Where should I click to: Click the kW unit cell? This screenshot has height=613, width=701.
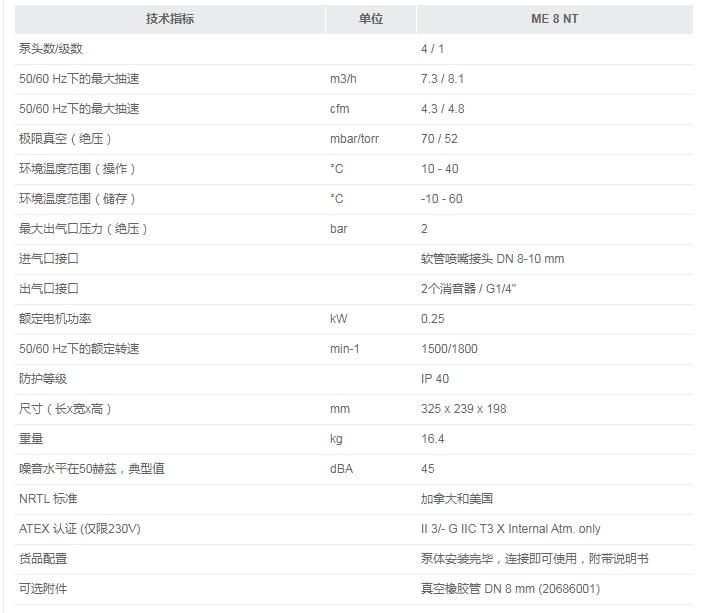[338, 318]
